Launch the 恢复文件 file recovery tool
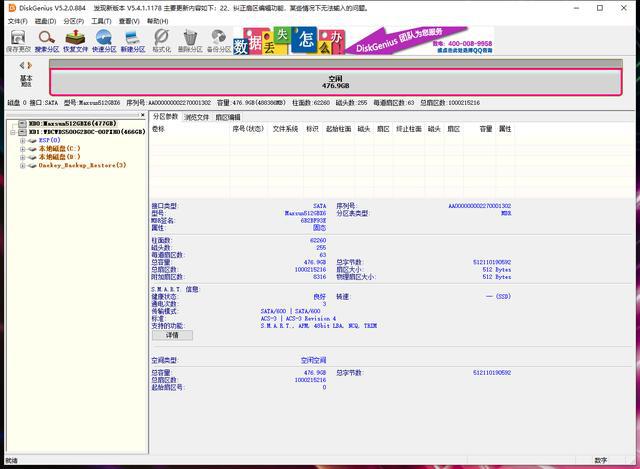 pos(76,41)
